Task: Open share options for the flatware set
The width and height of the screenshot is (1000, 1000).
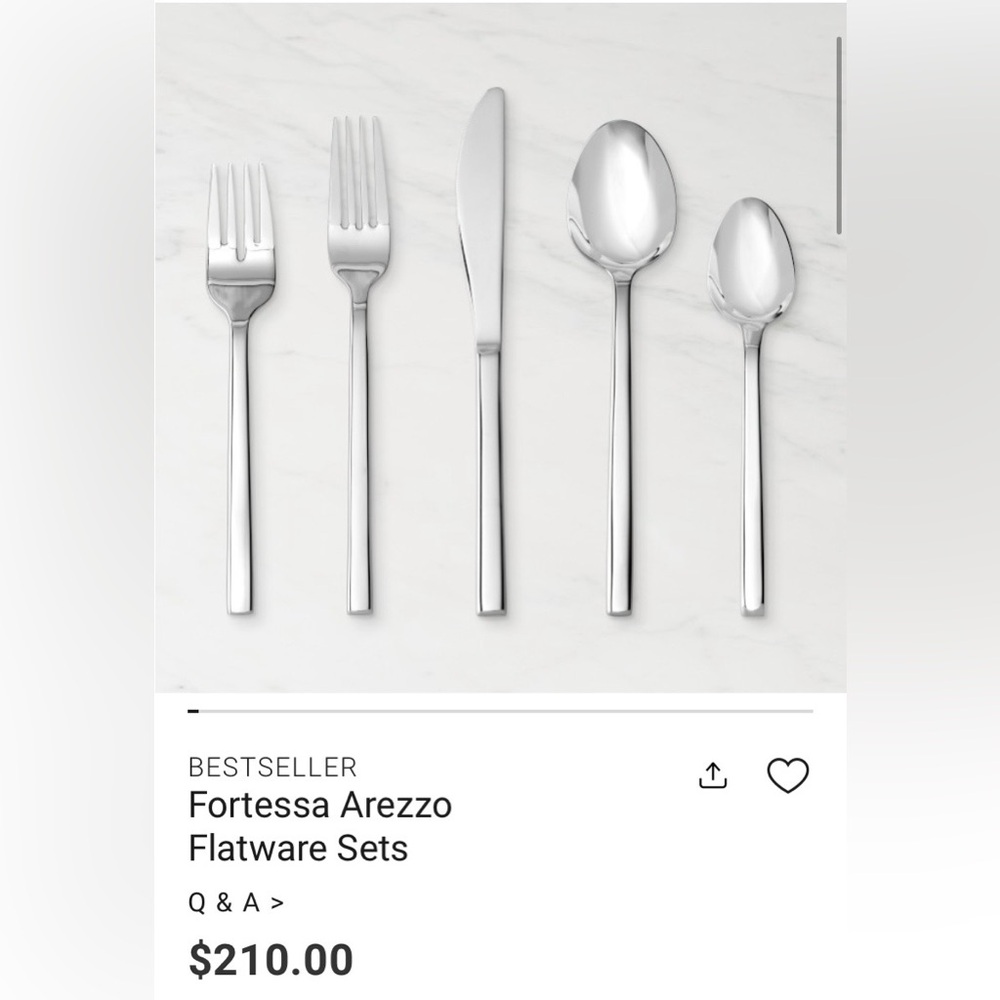Action: pyautogui.click(x=714, y=774)
